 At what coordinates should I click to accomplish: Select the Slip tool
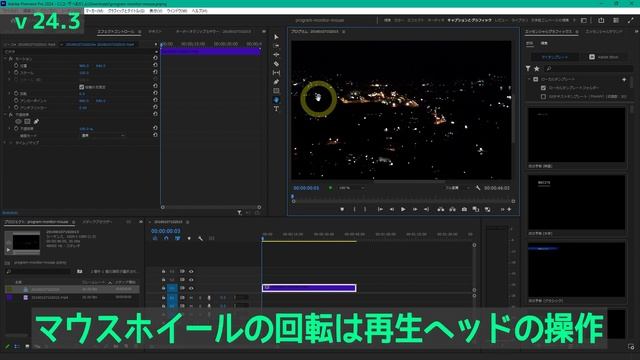click(276, 73)
